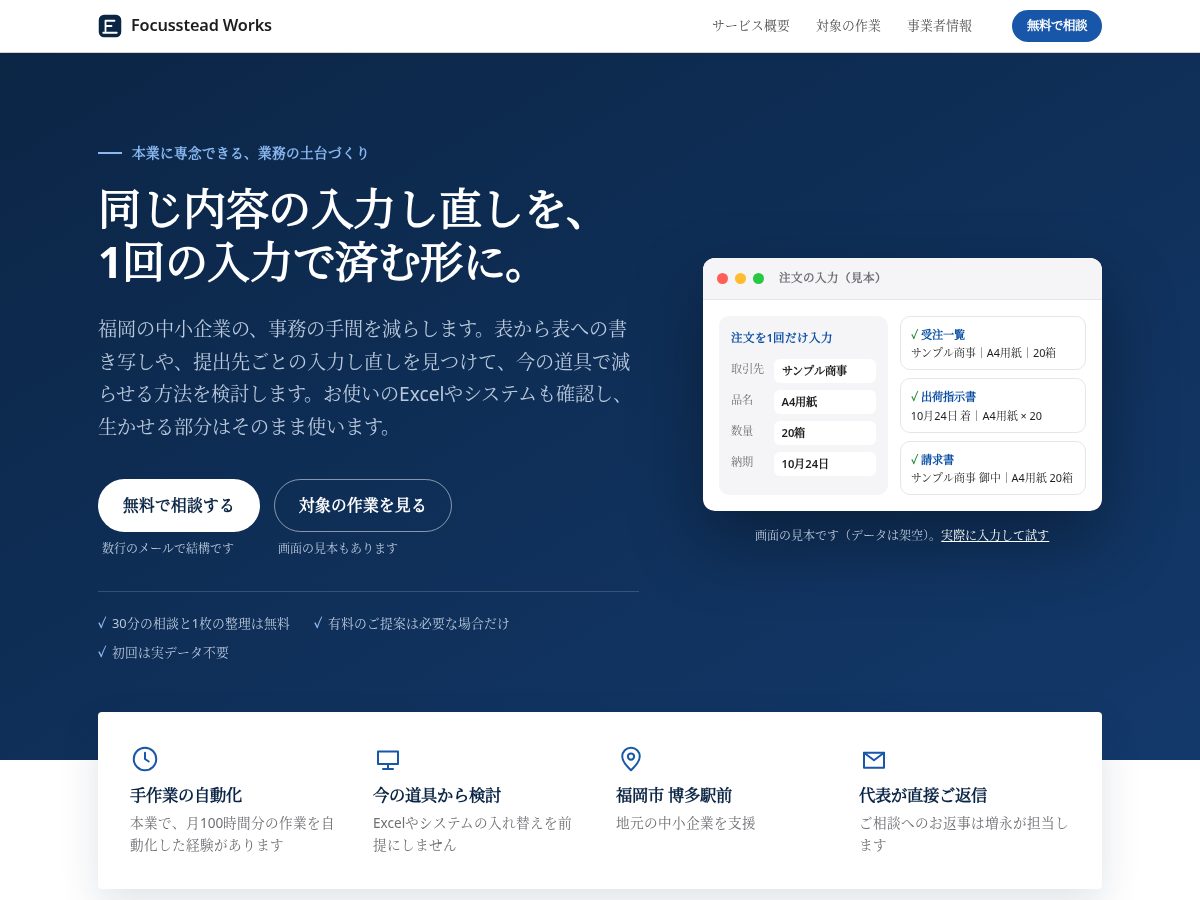Click the Focusstead Works brand name
Image resolution: width=1200 pixels, height=900 pixels.
pos(201,26)
